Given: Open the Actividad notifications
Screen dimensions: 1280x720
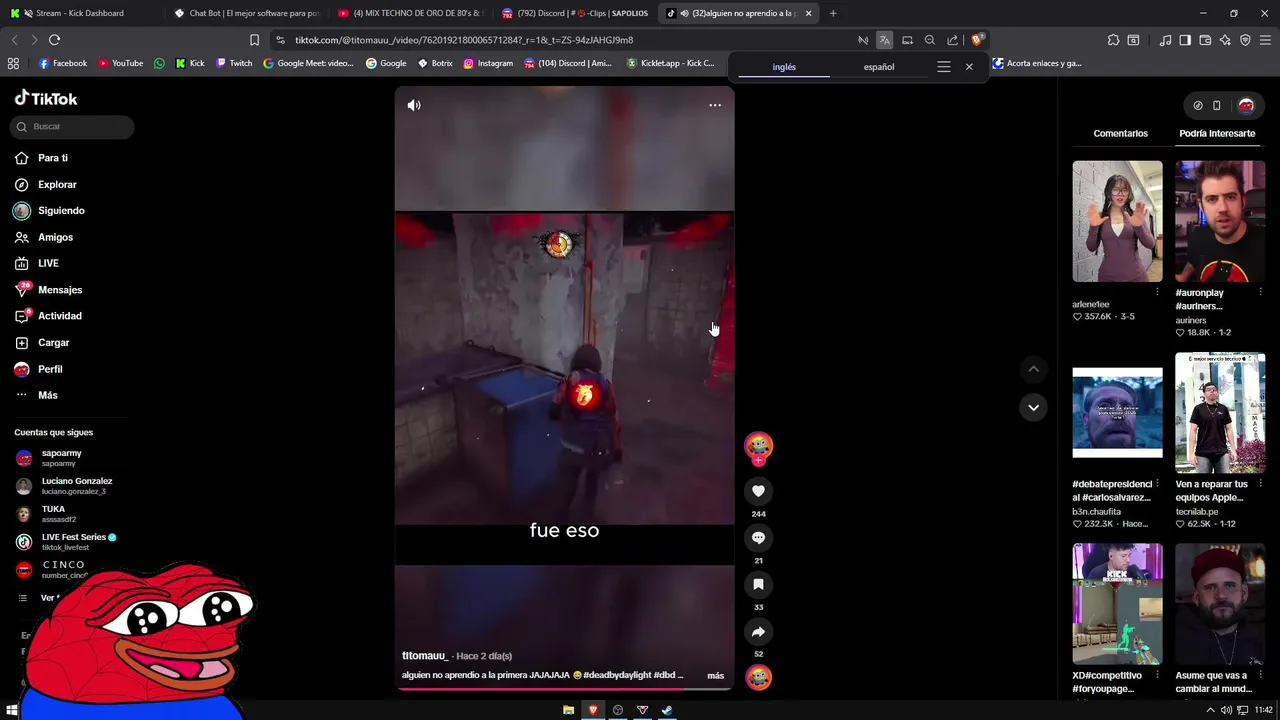Looking at the screenshot, I should (60, 316).
